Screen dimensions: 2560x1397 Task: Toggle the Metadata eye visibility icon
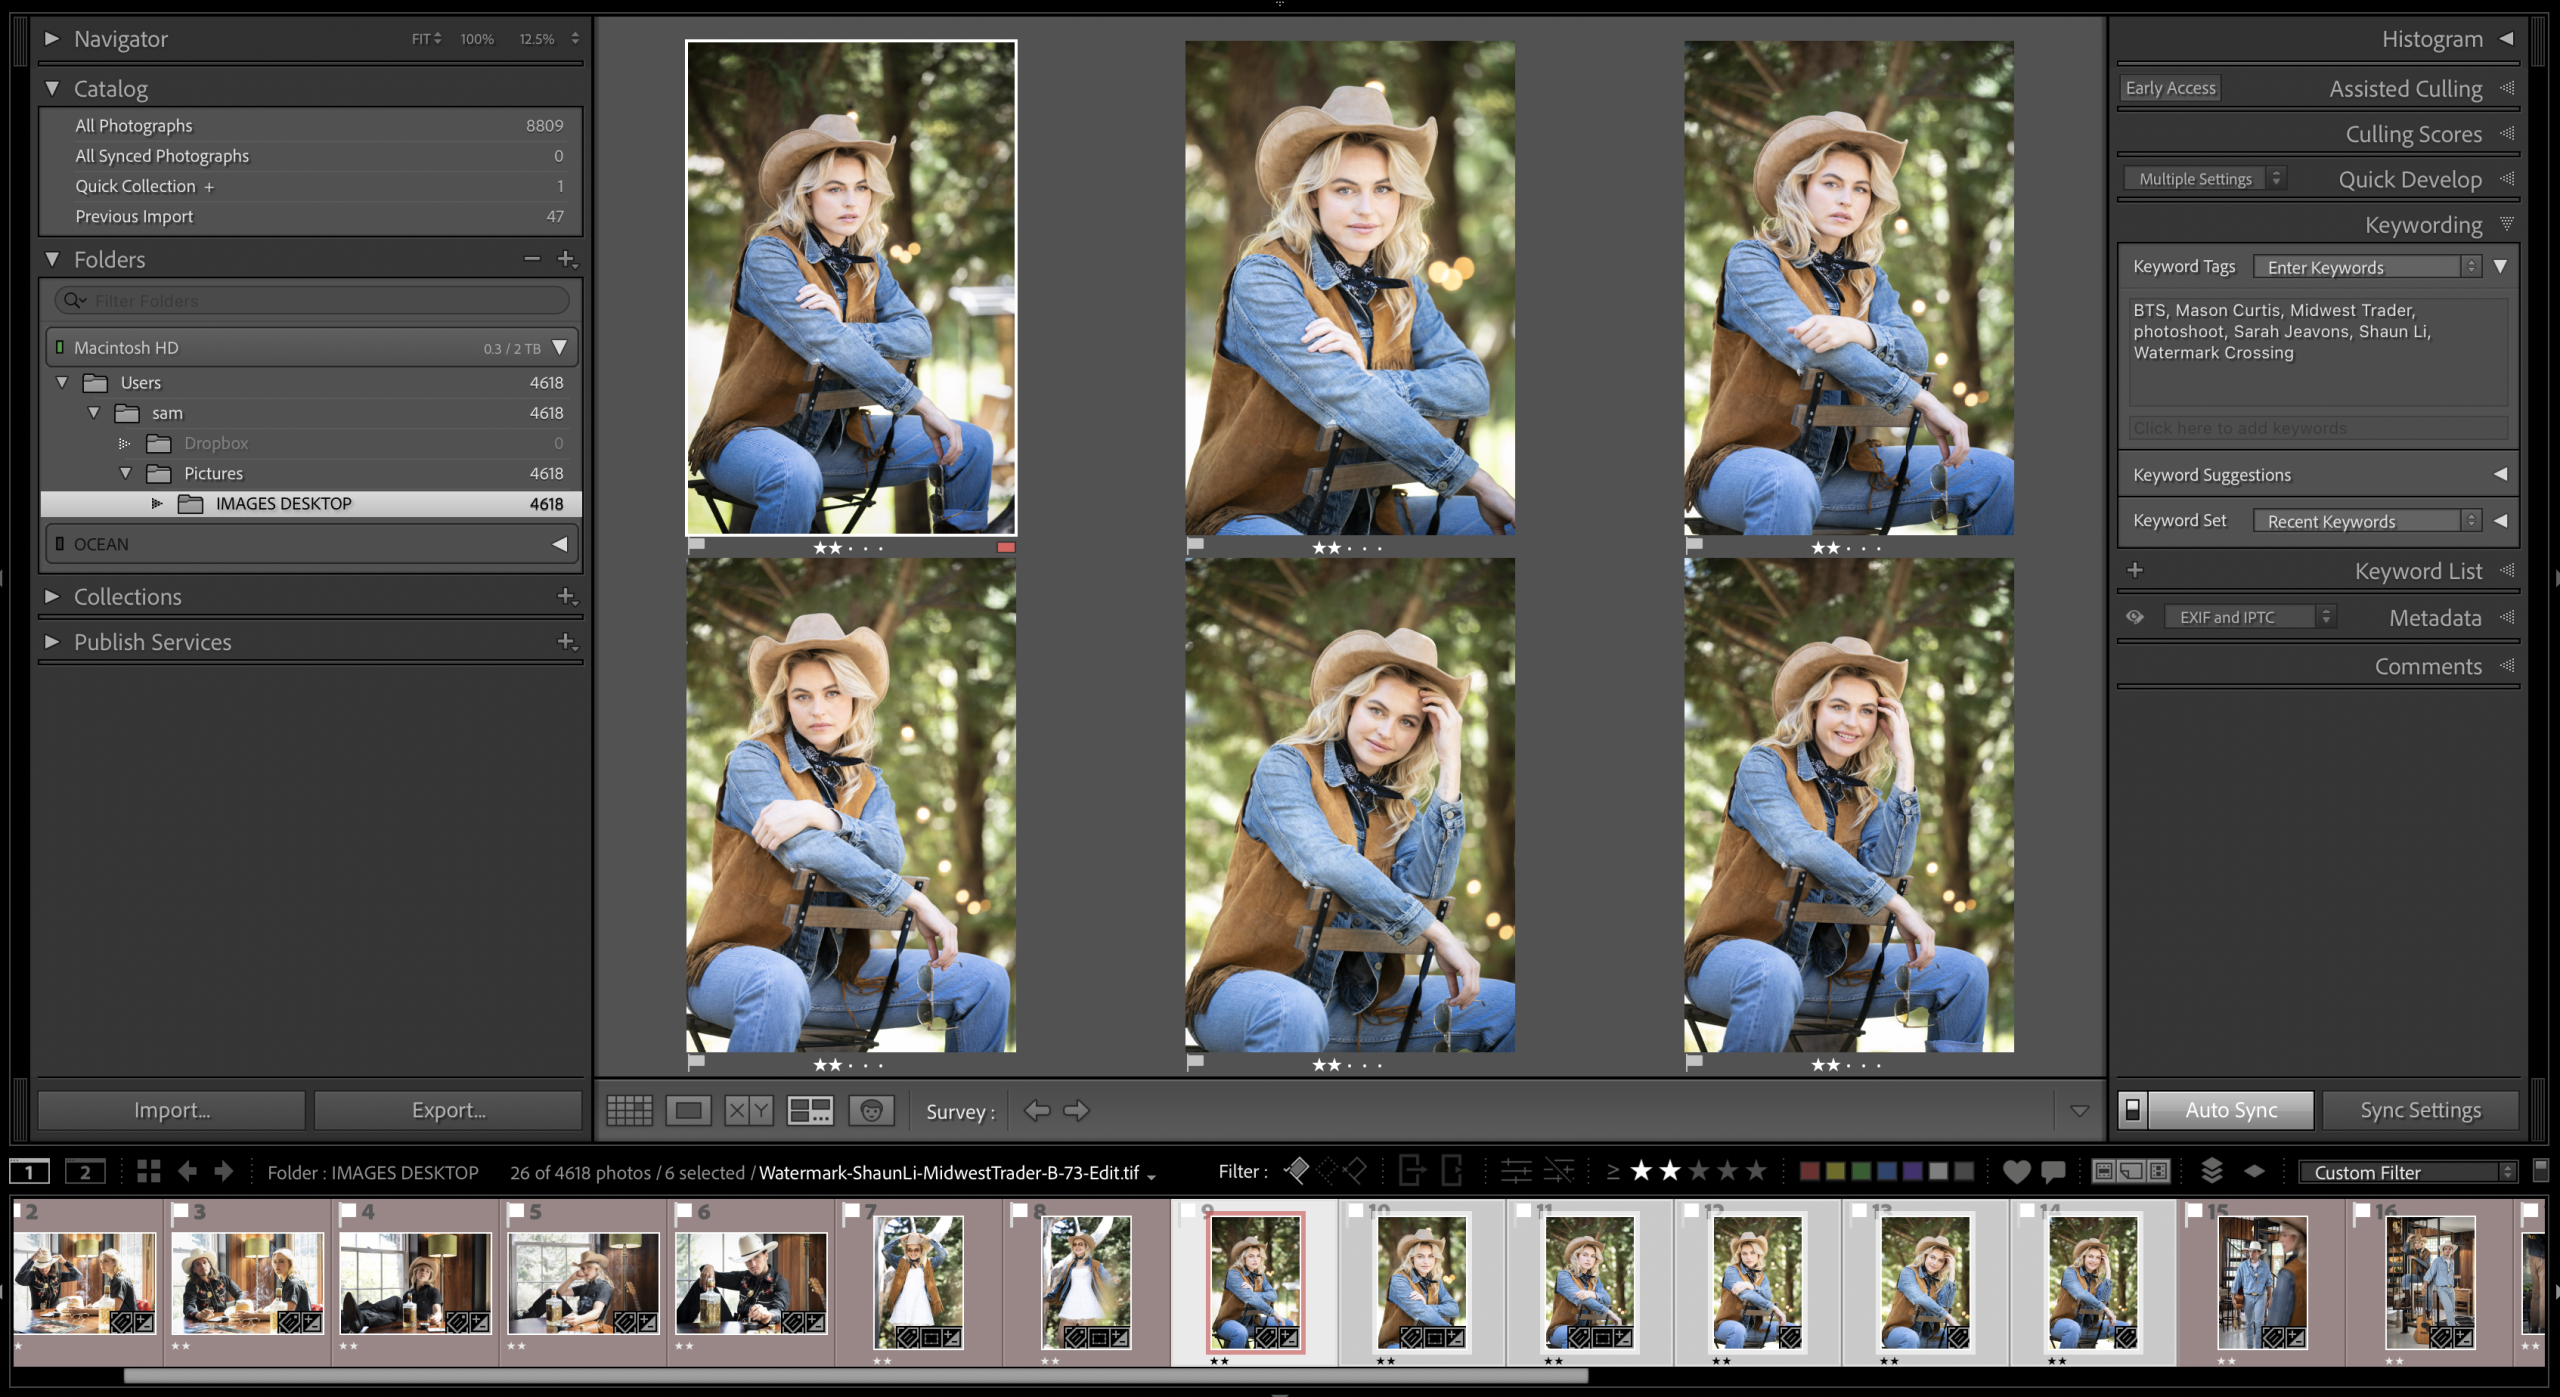[2135, 617]
